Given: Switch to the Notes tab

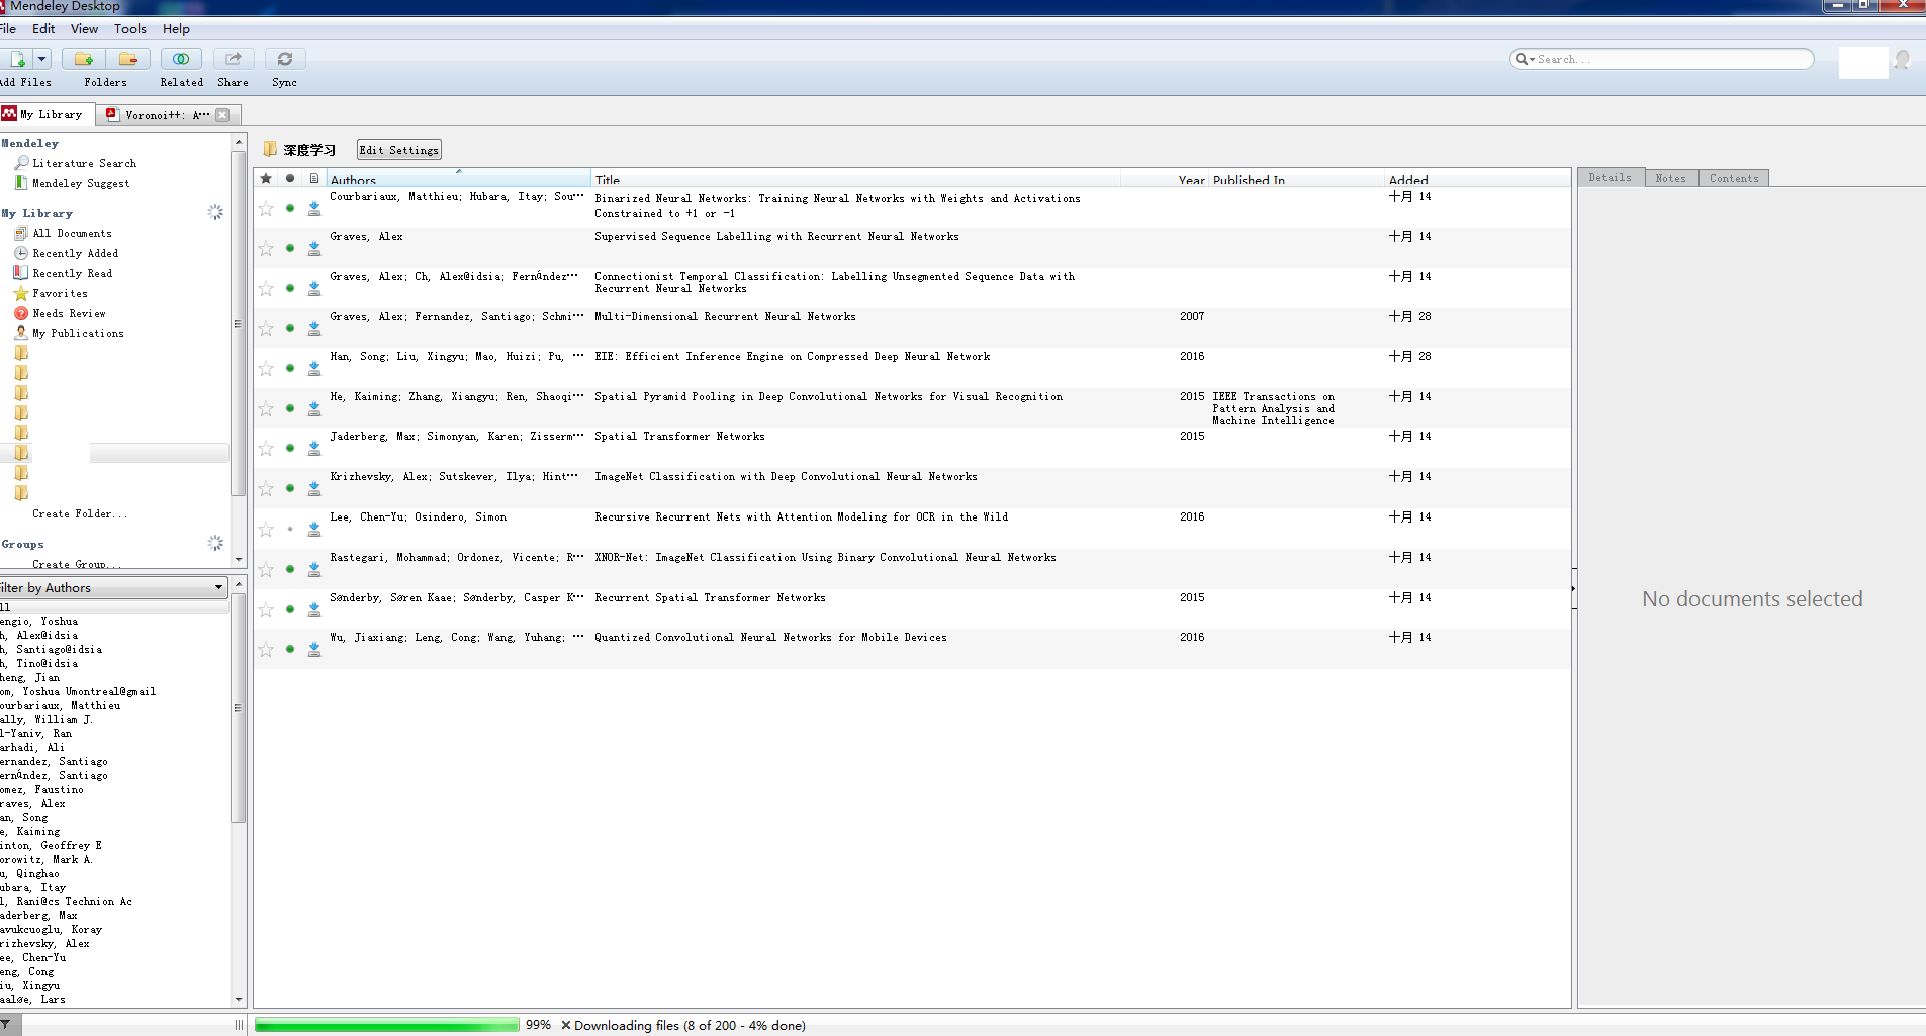Looking at the screenshot, I should click(x=1670, y=178).
